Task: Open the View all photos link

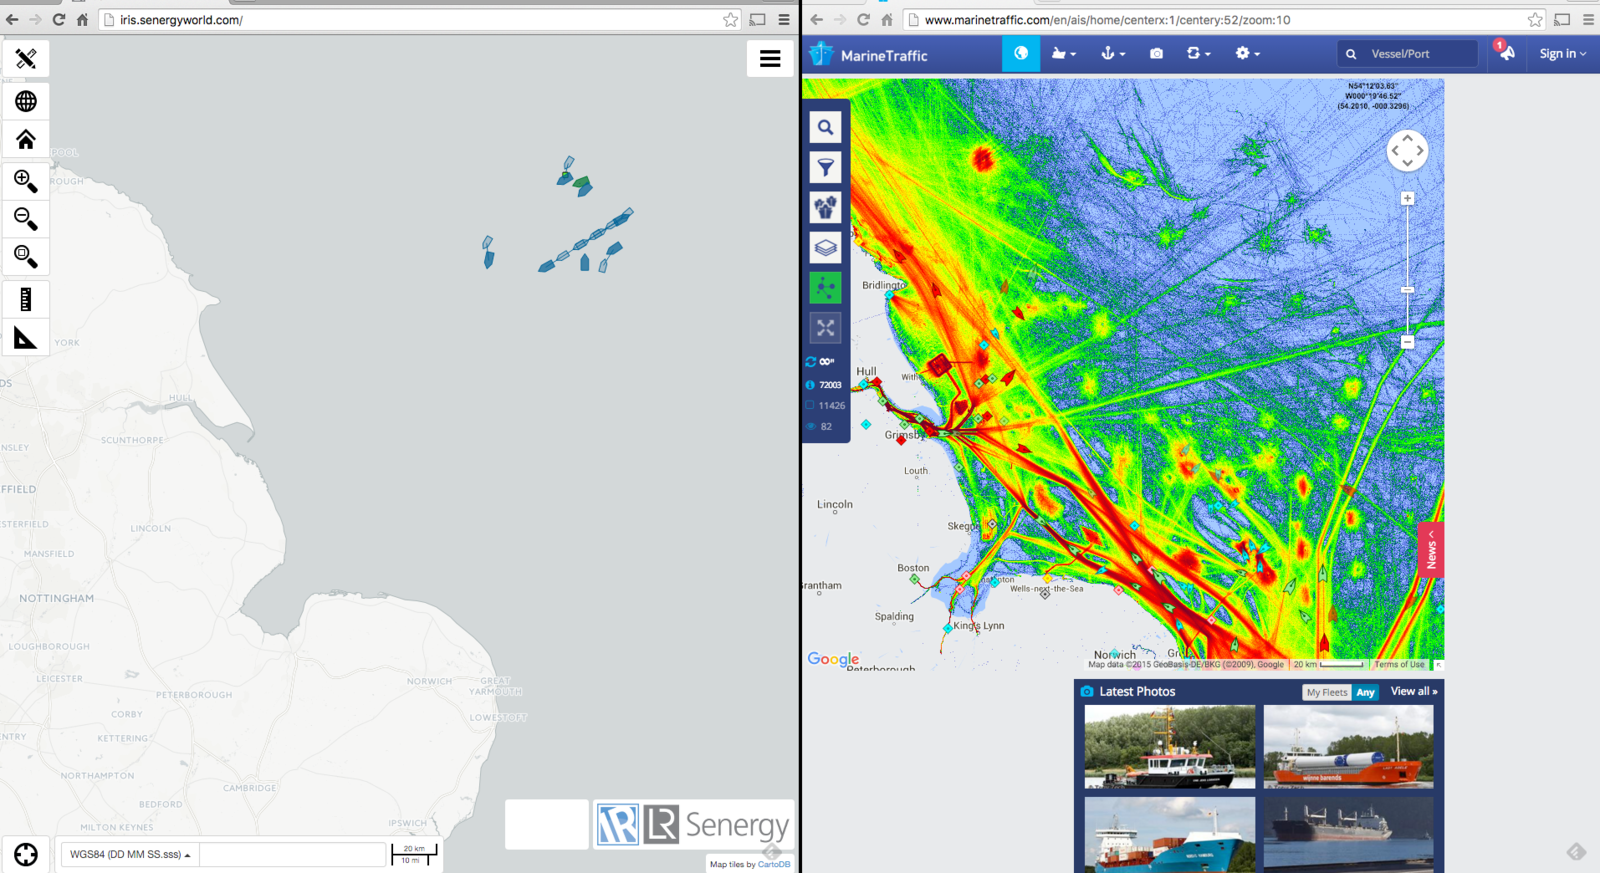Action: 1413,691
